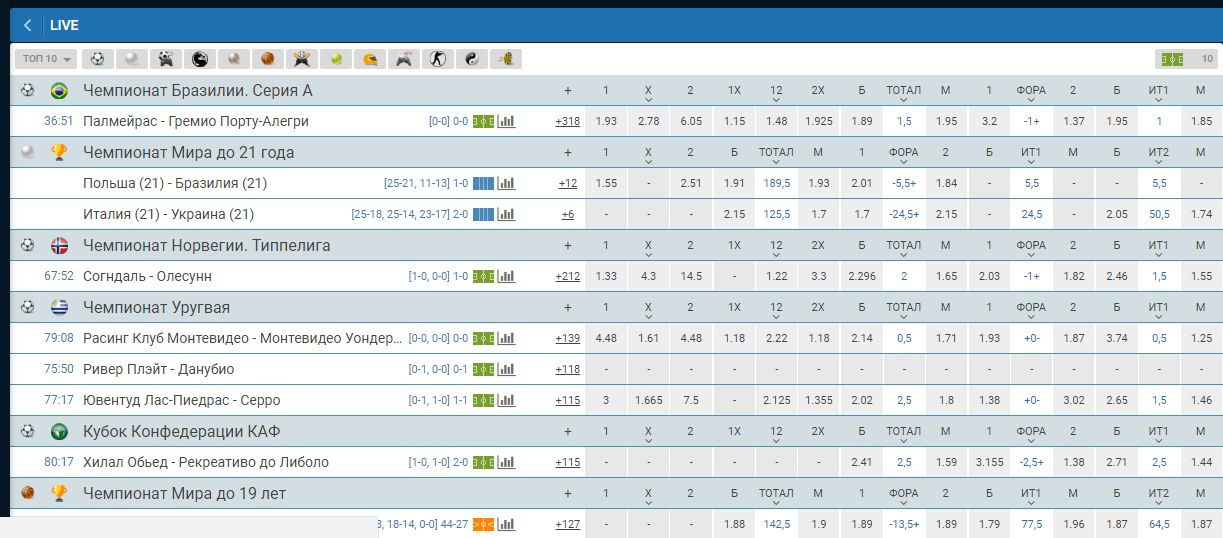Open live court for Польша (21) - Бразилия (21)
This screenshot has width=1223, height=538.
click(x=484, y=183)
